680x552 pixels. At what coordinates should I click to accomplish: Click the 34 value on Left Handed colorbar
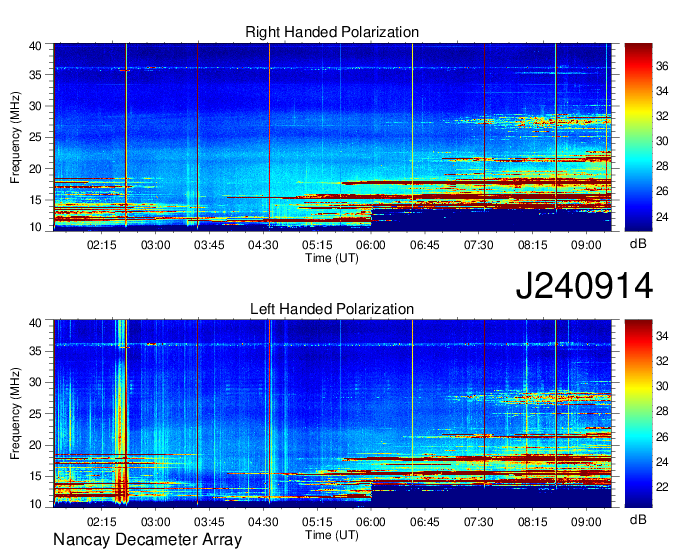coord(662,336)
